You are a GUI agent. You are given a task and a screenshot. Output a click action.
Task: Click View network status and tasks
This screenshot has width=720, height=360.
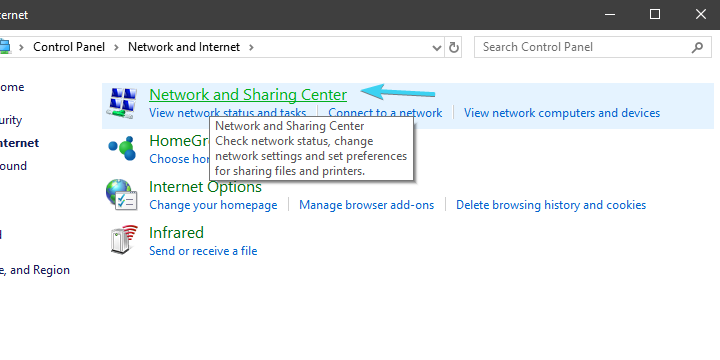[227, 113]
